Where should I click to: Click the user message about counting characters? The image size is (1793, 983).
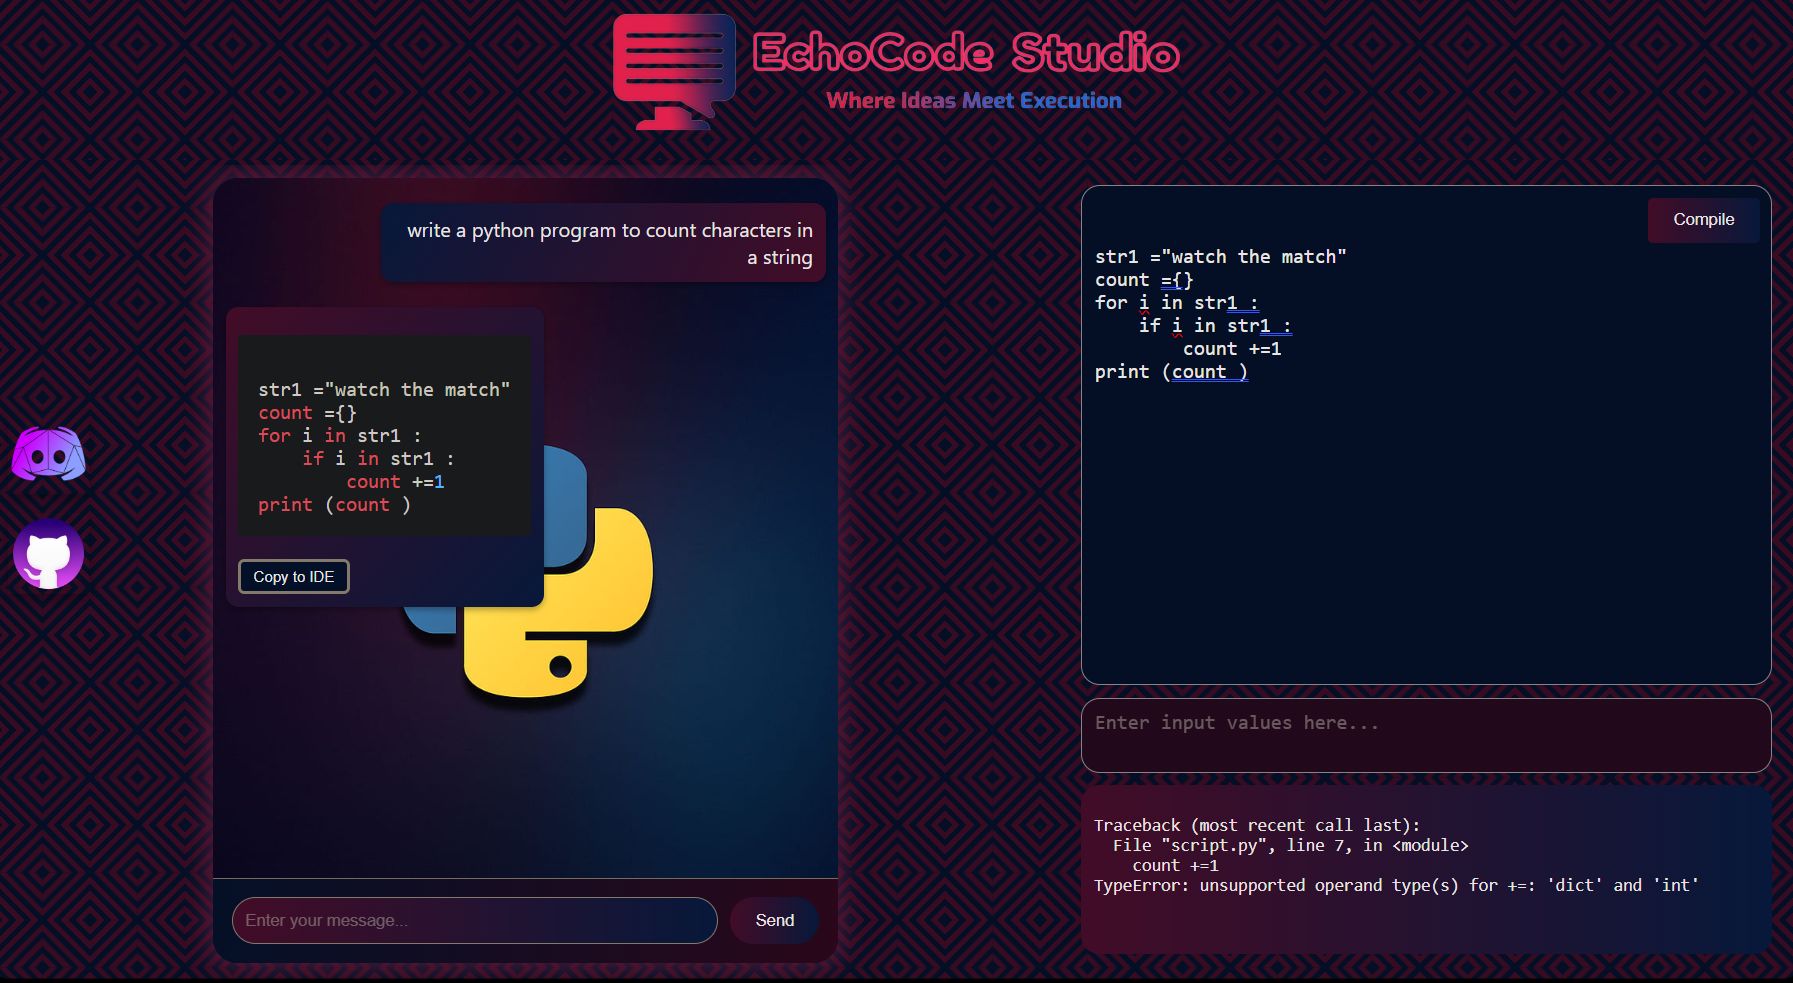coord(603,243)
